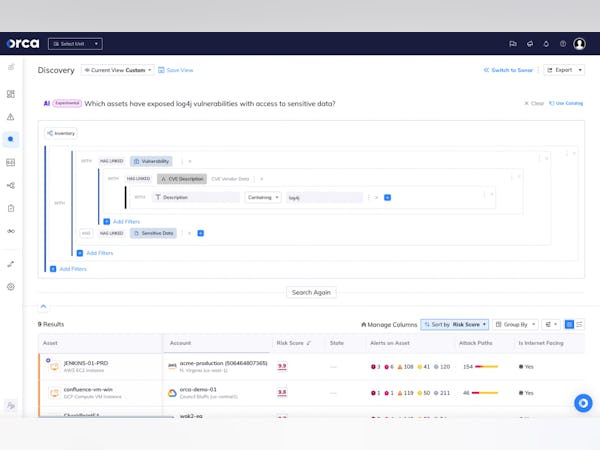This screenshot has width=600, height=450.
Task: Open the dropdown right of Group By
Action: [551, 324]
